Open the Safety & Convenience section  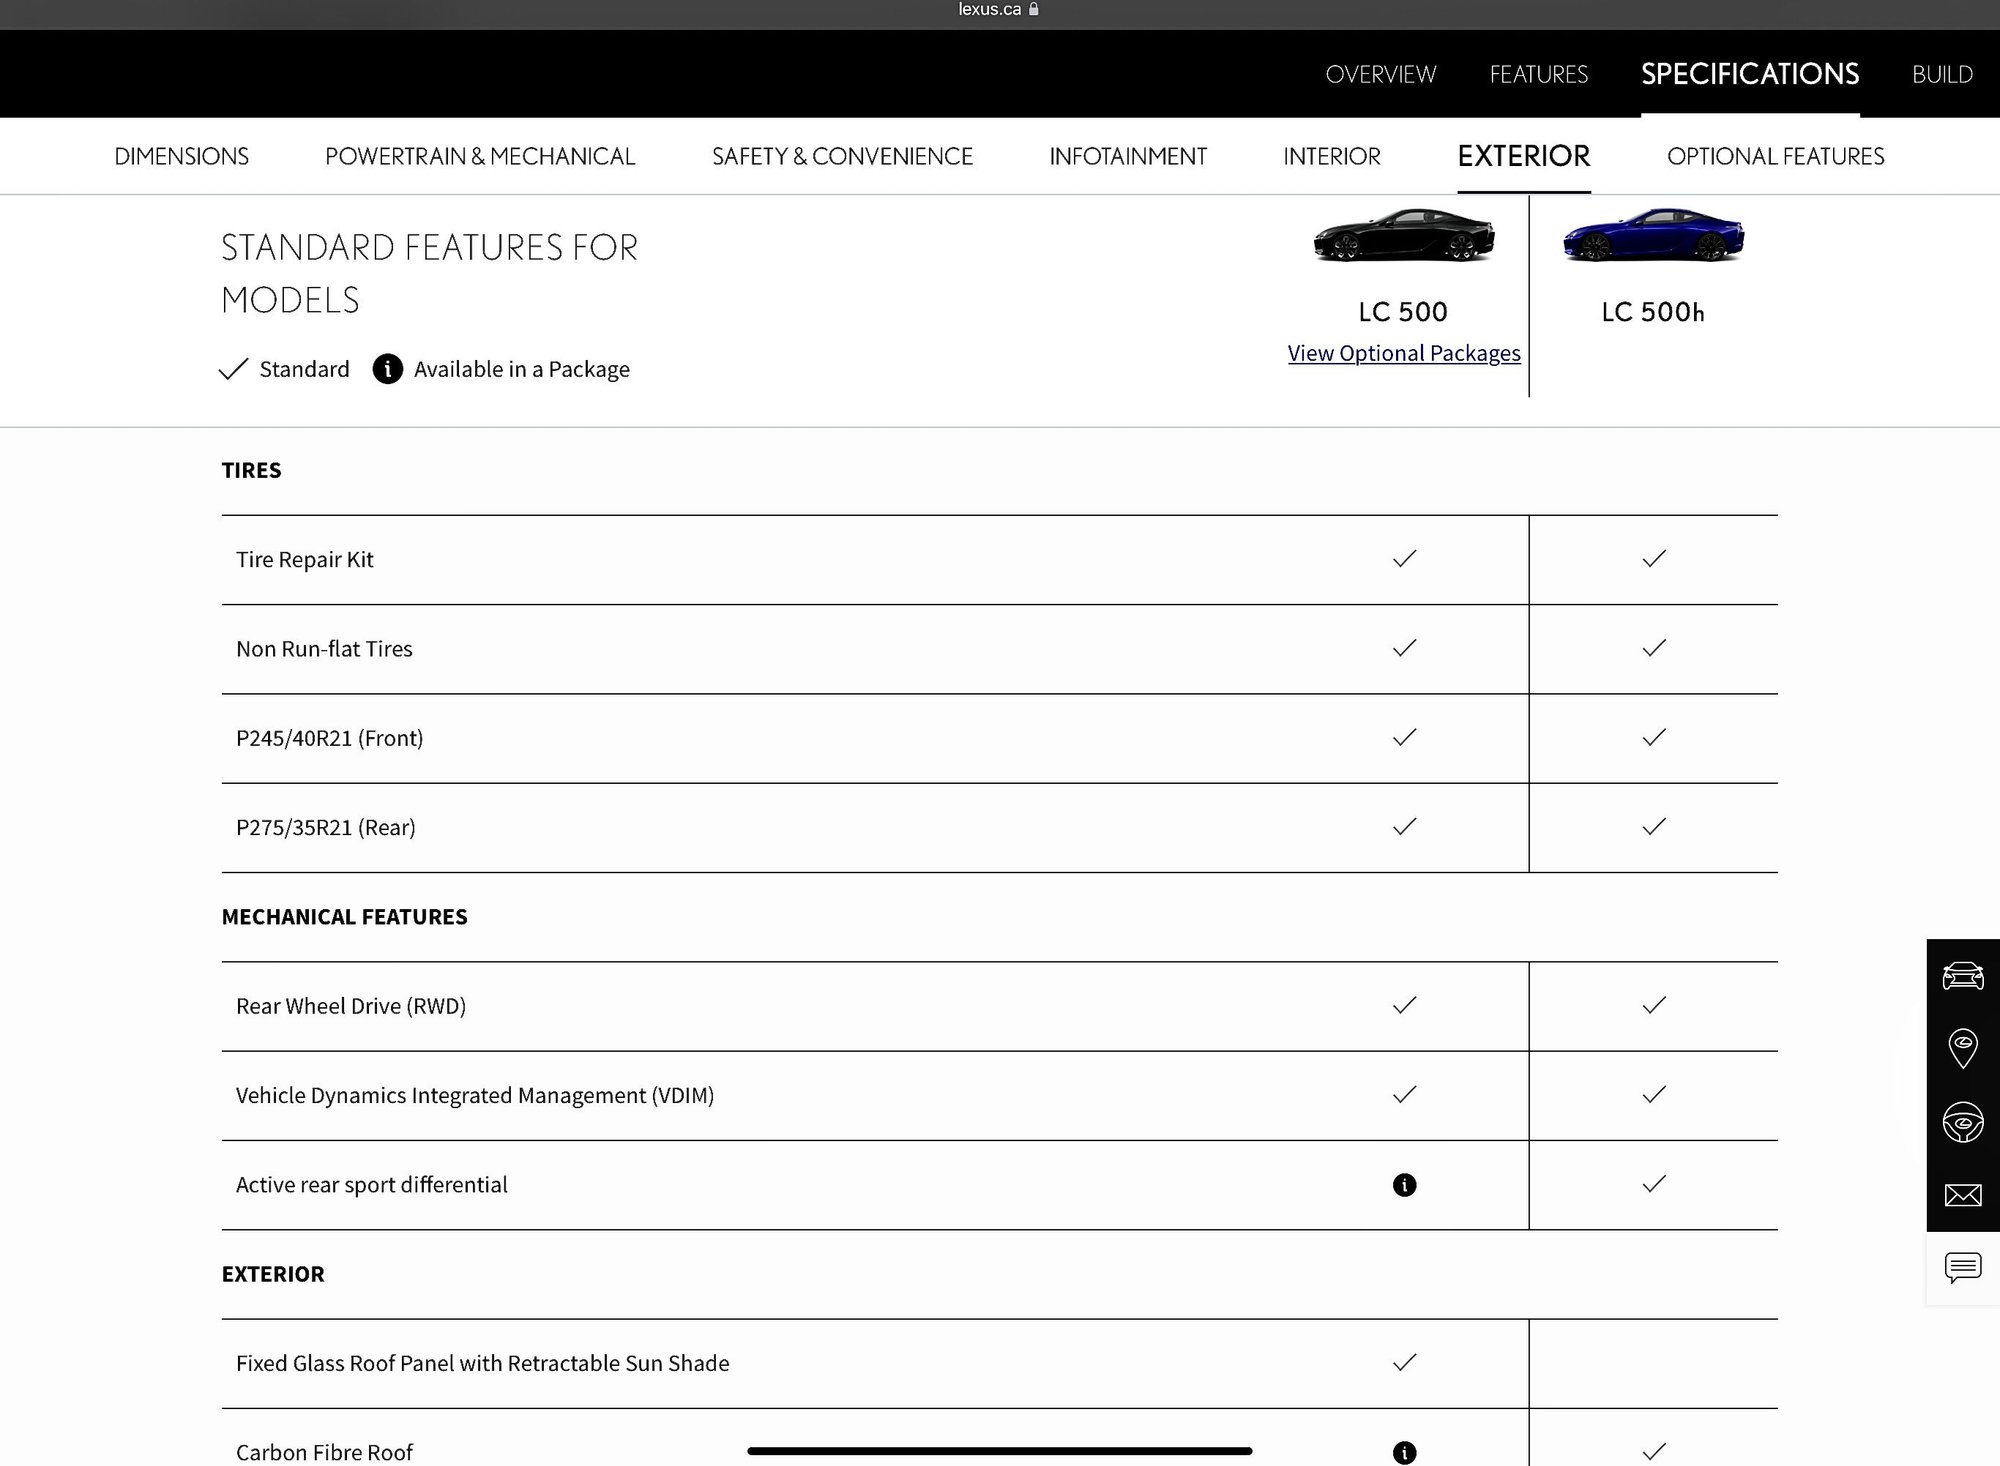click(x=842, y=156)
